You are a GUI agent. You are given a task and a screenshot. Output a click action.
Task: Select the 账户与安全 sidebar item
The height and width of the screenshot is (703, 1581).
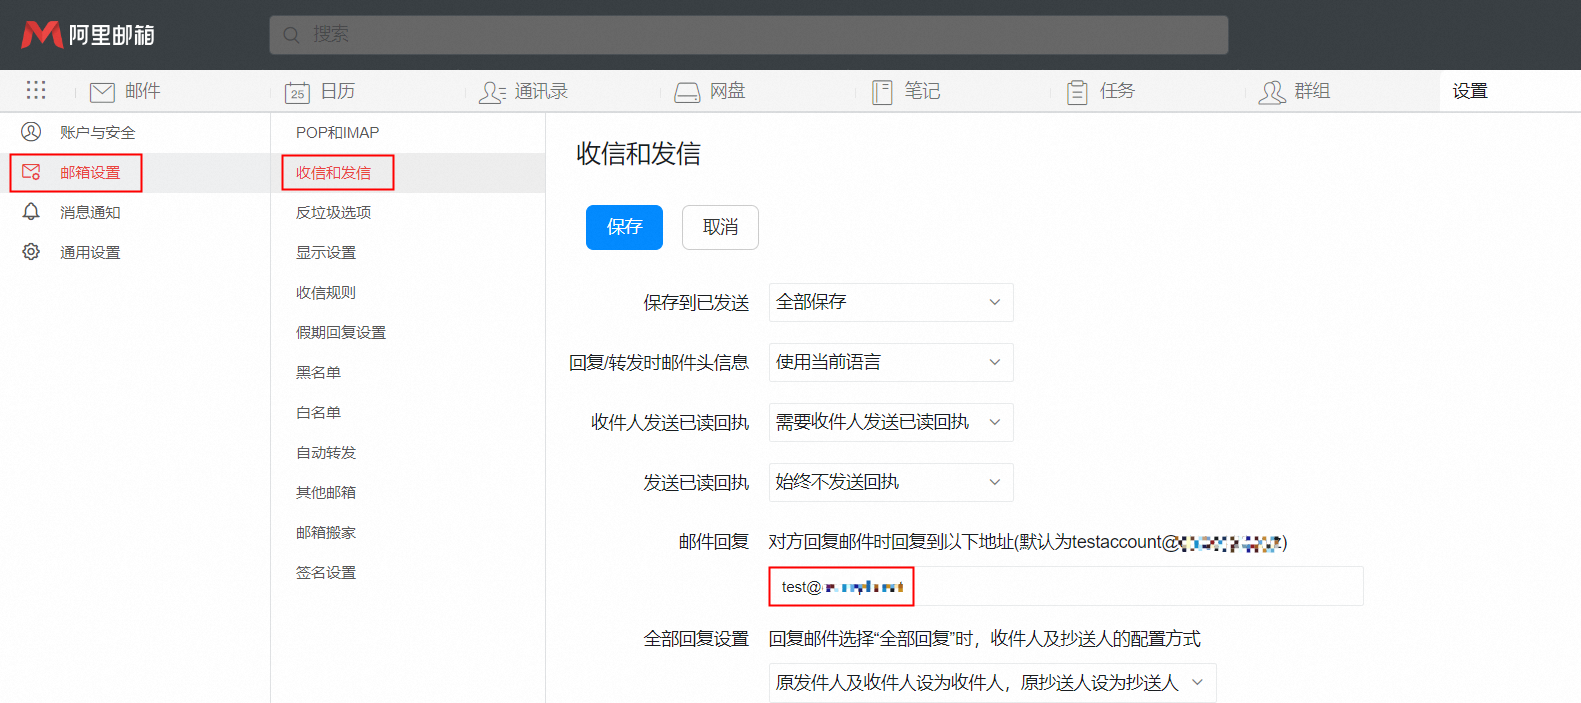97,132
